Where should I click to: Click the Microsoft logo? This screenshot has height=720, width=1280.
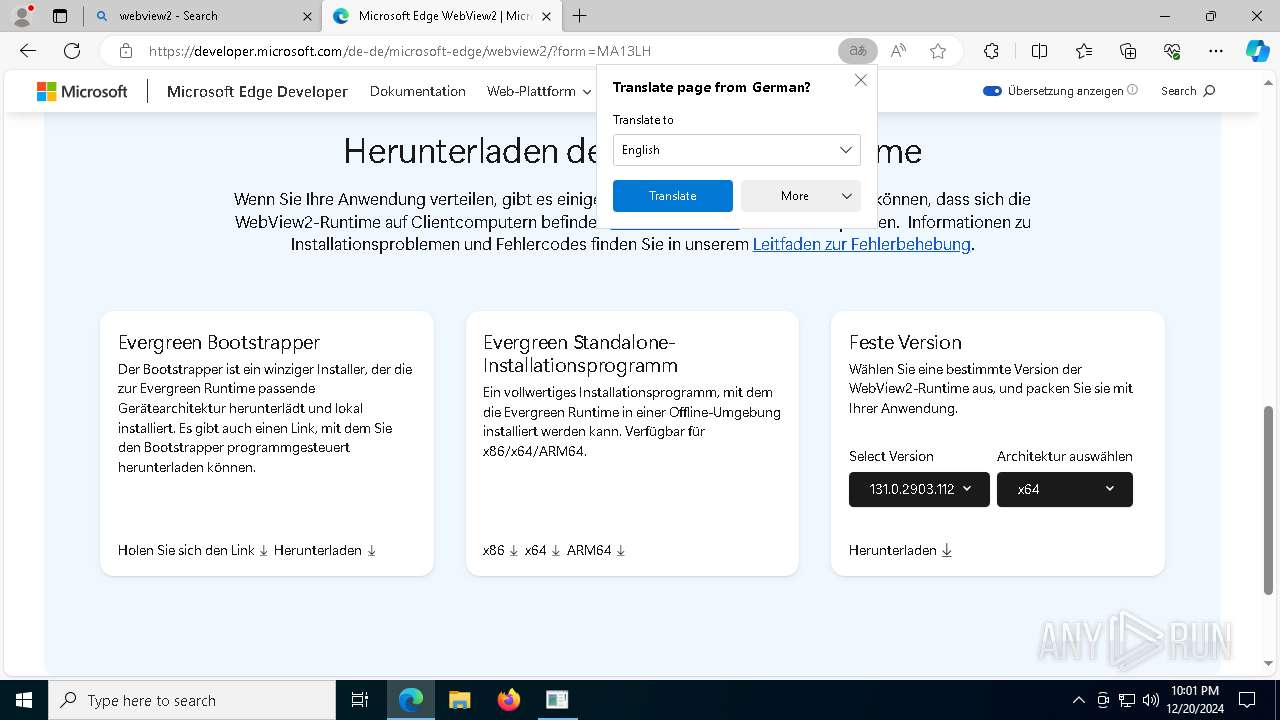coord(82,91)
